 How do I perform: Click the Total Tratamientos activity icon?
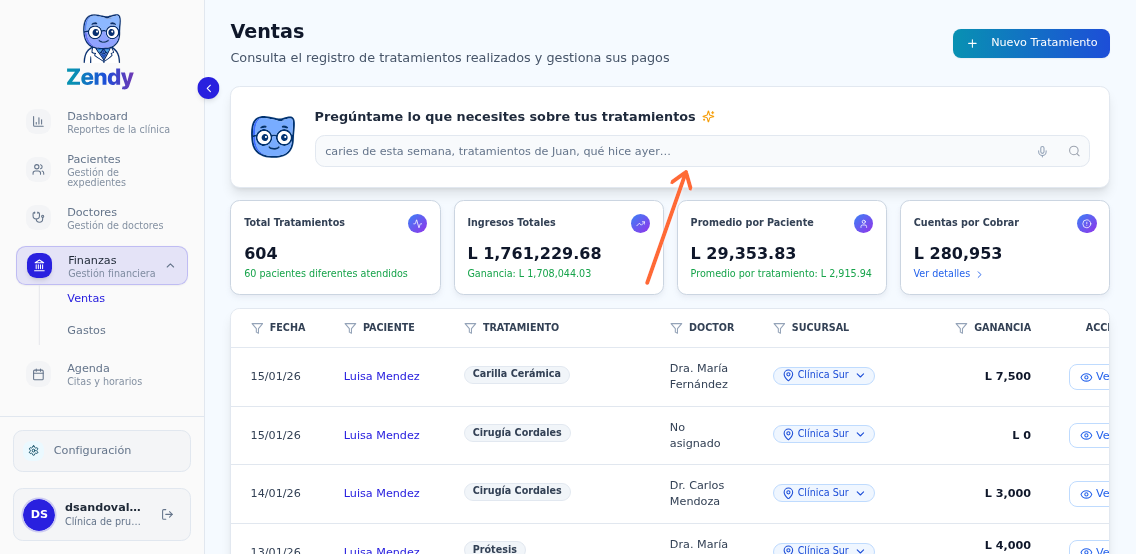[417, 224]
